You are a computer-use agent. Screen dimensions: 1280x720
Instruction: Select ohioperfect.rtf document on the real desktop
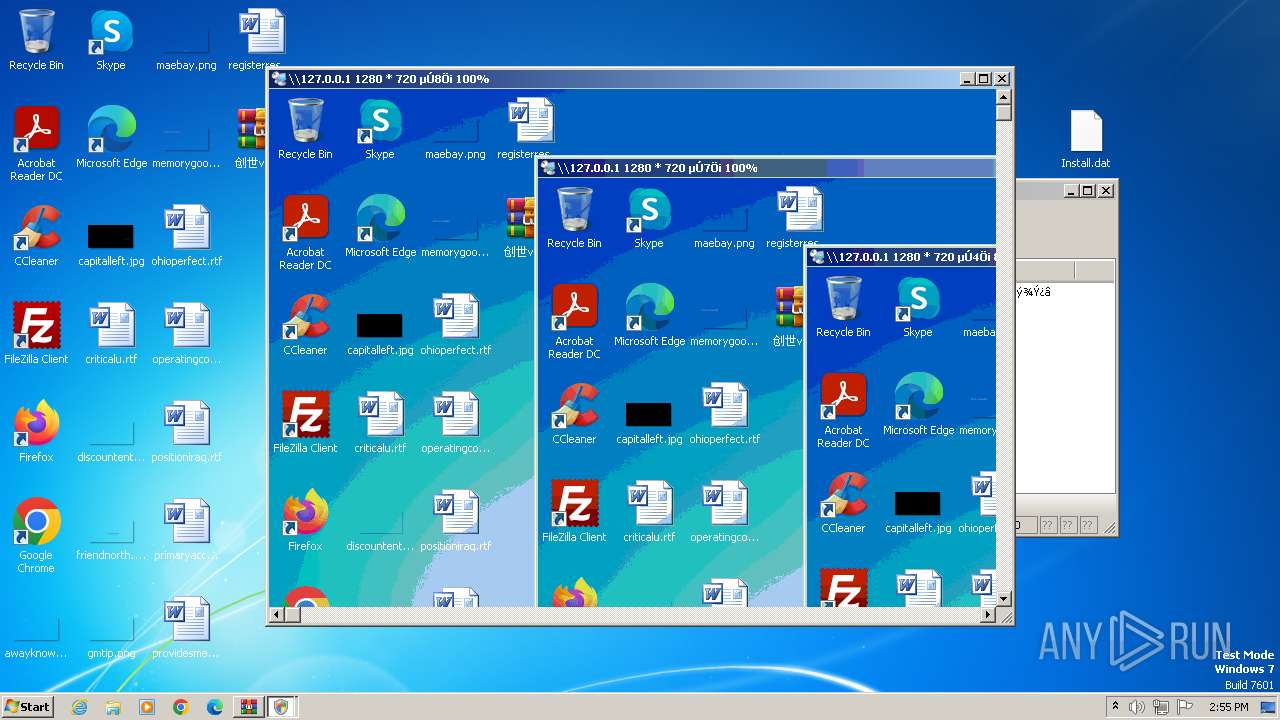tap(187, 236)
